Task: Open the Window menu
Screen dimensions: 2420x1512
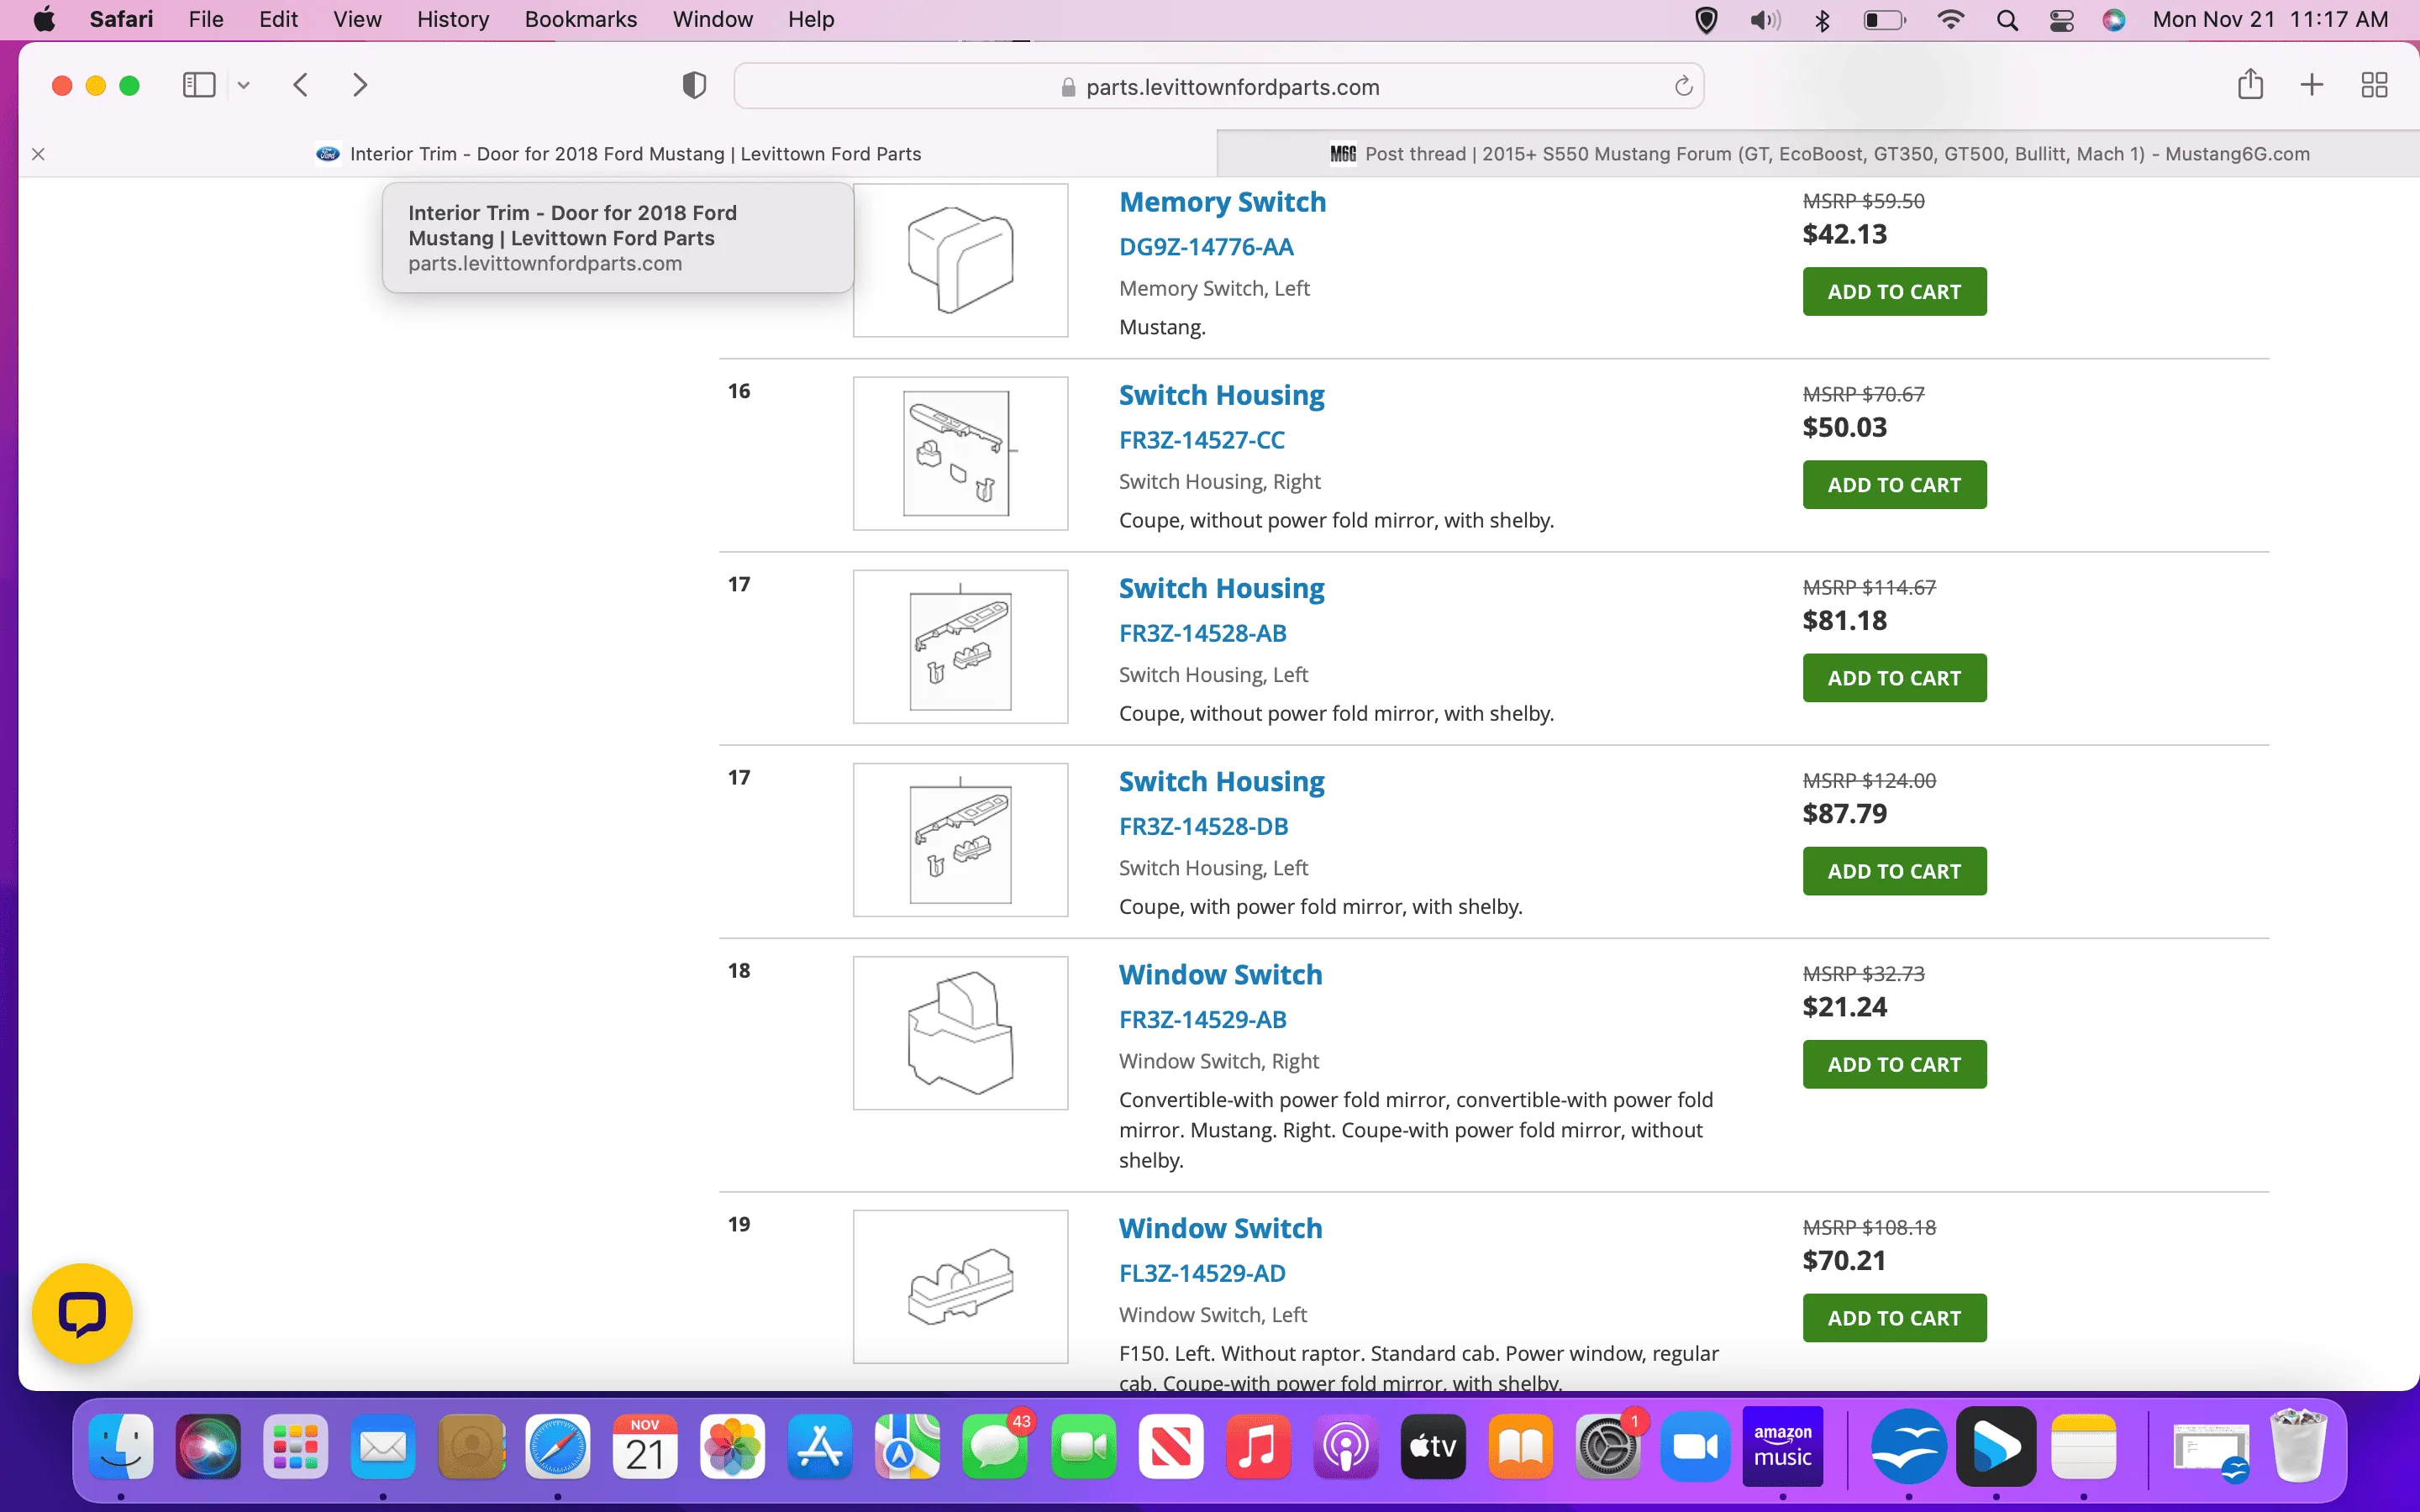Action: [712, 19]
